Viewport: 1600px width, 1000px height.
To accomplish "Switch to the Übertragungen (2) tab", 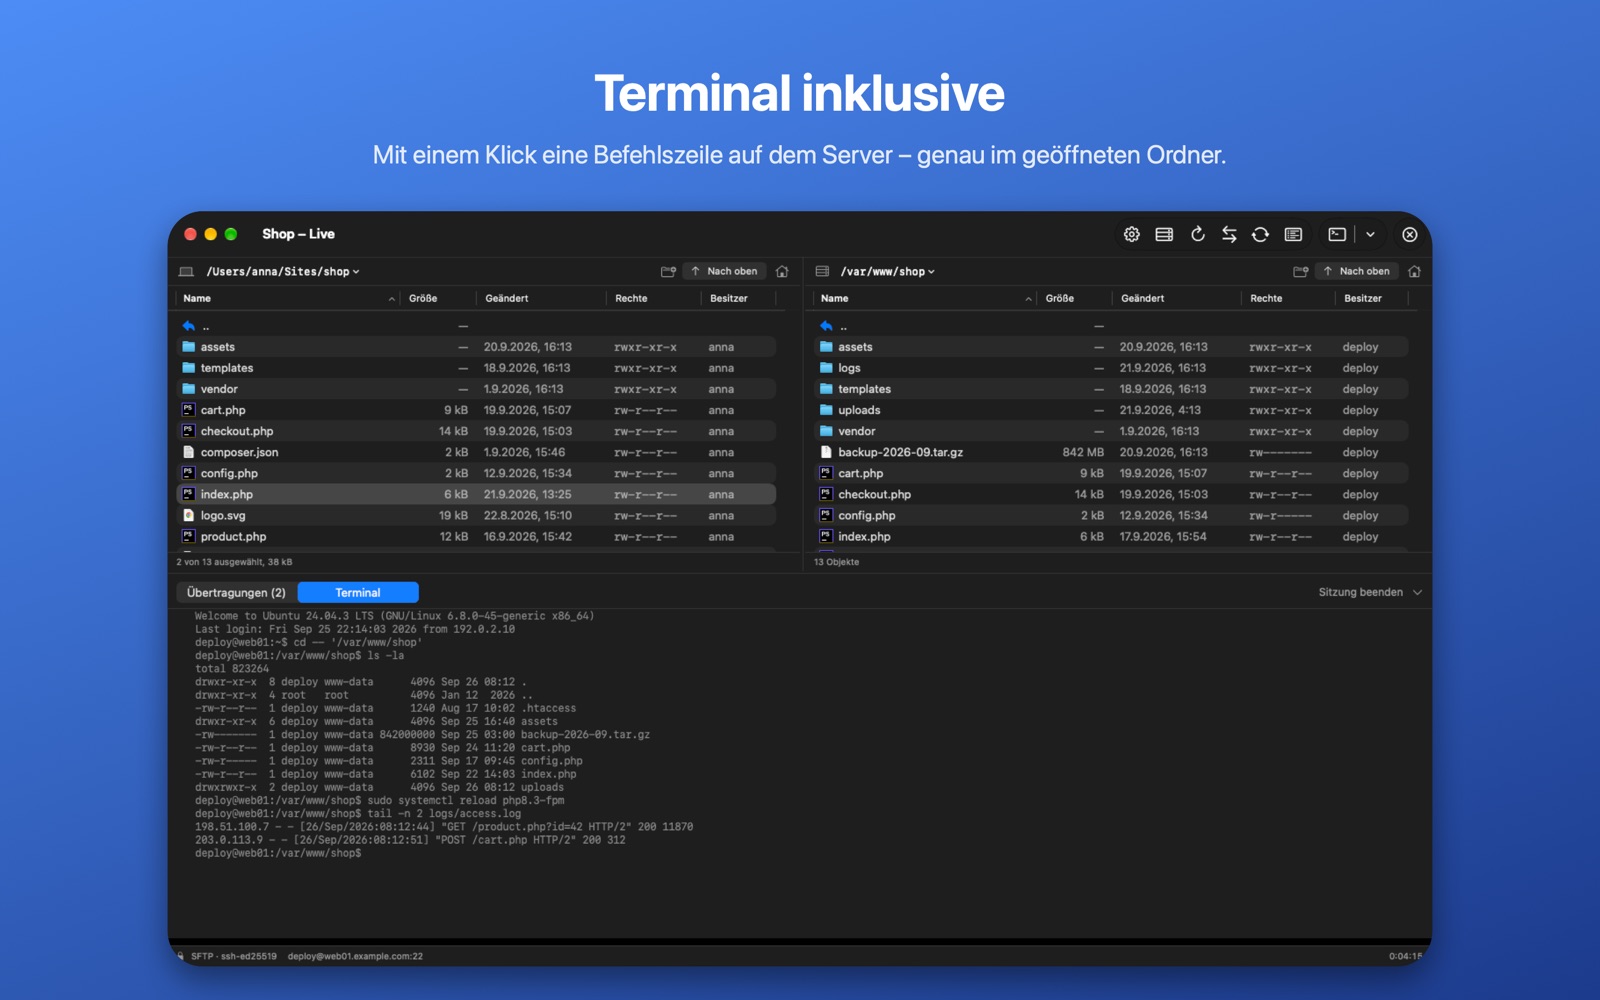I will coord(236,592).
